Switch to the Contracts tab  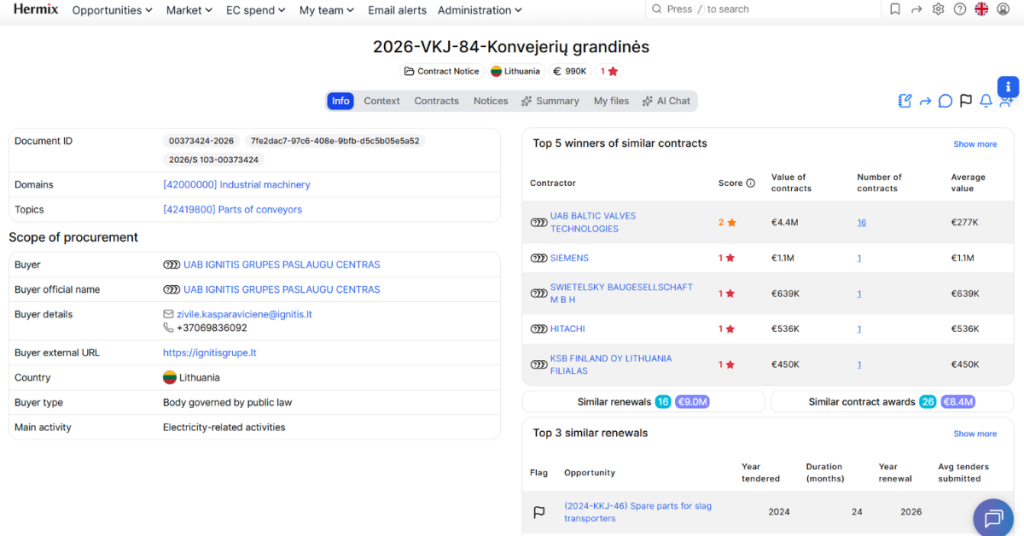pyautogui.click(x=436, y=101)
